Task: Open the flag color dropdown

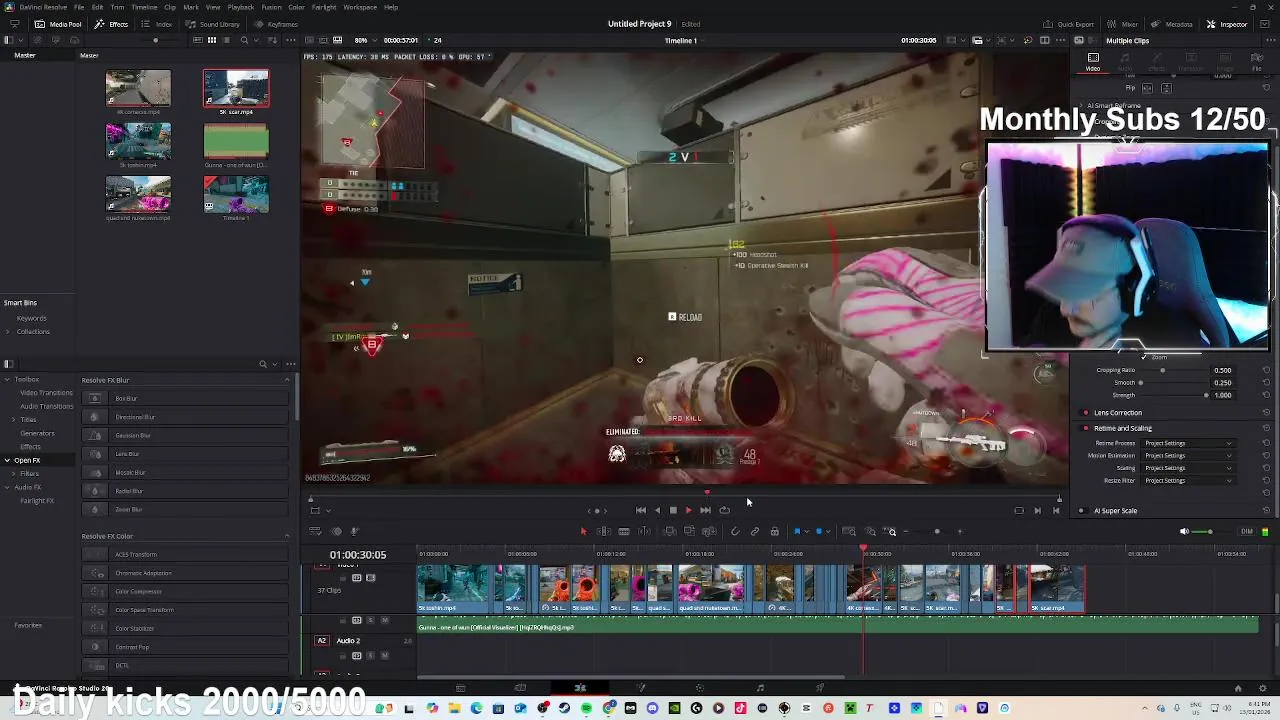Action: (x=807, y=532)
